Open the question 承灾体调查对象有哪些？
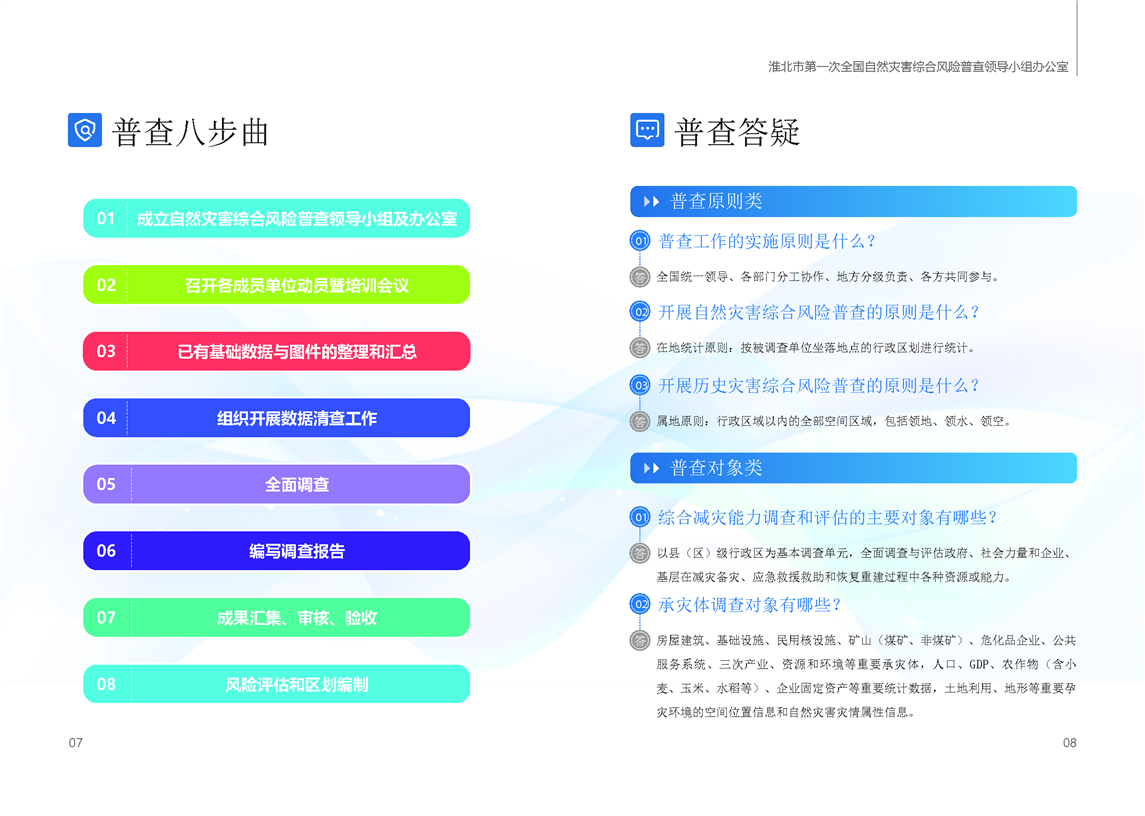Viewport: 1145px width, 816px height. coord(750,604)
